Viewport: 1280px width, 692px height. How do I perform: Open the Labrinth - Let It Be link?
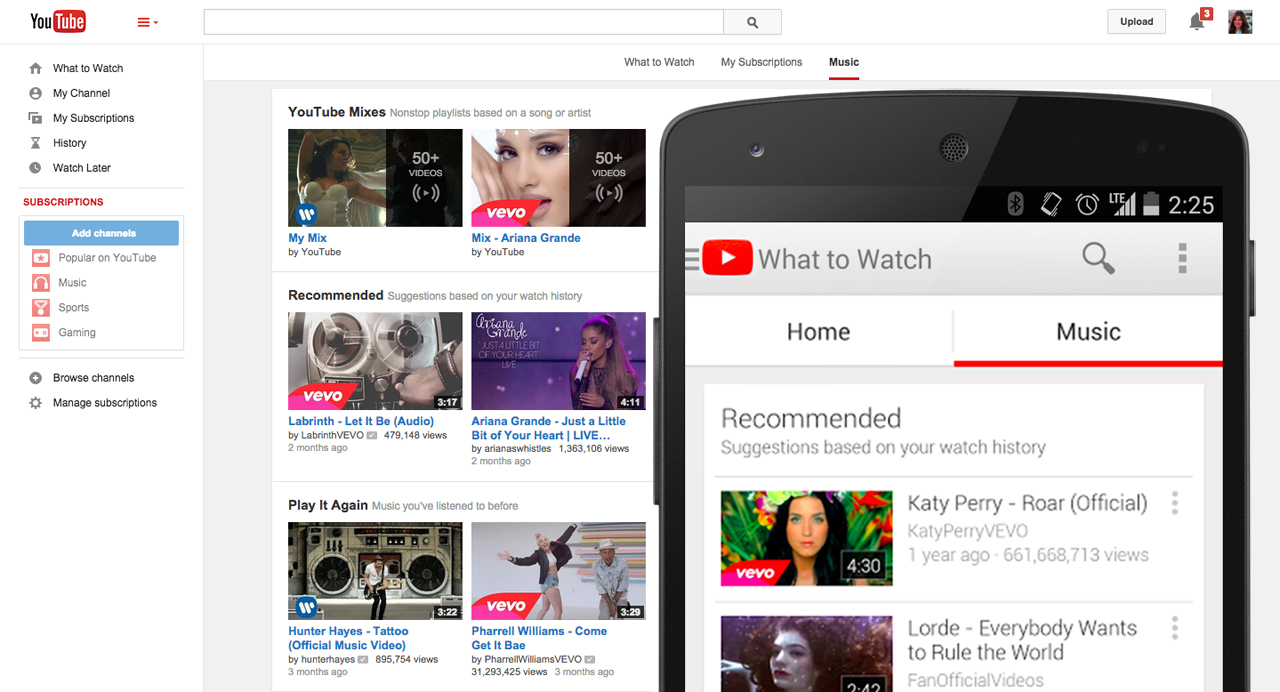361,421
